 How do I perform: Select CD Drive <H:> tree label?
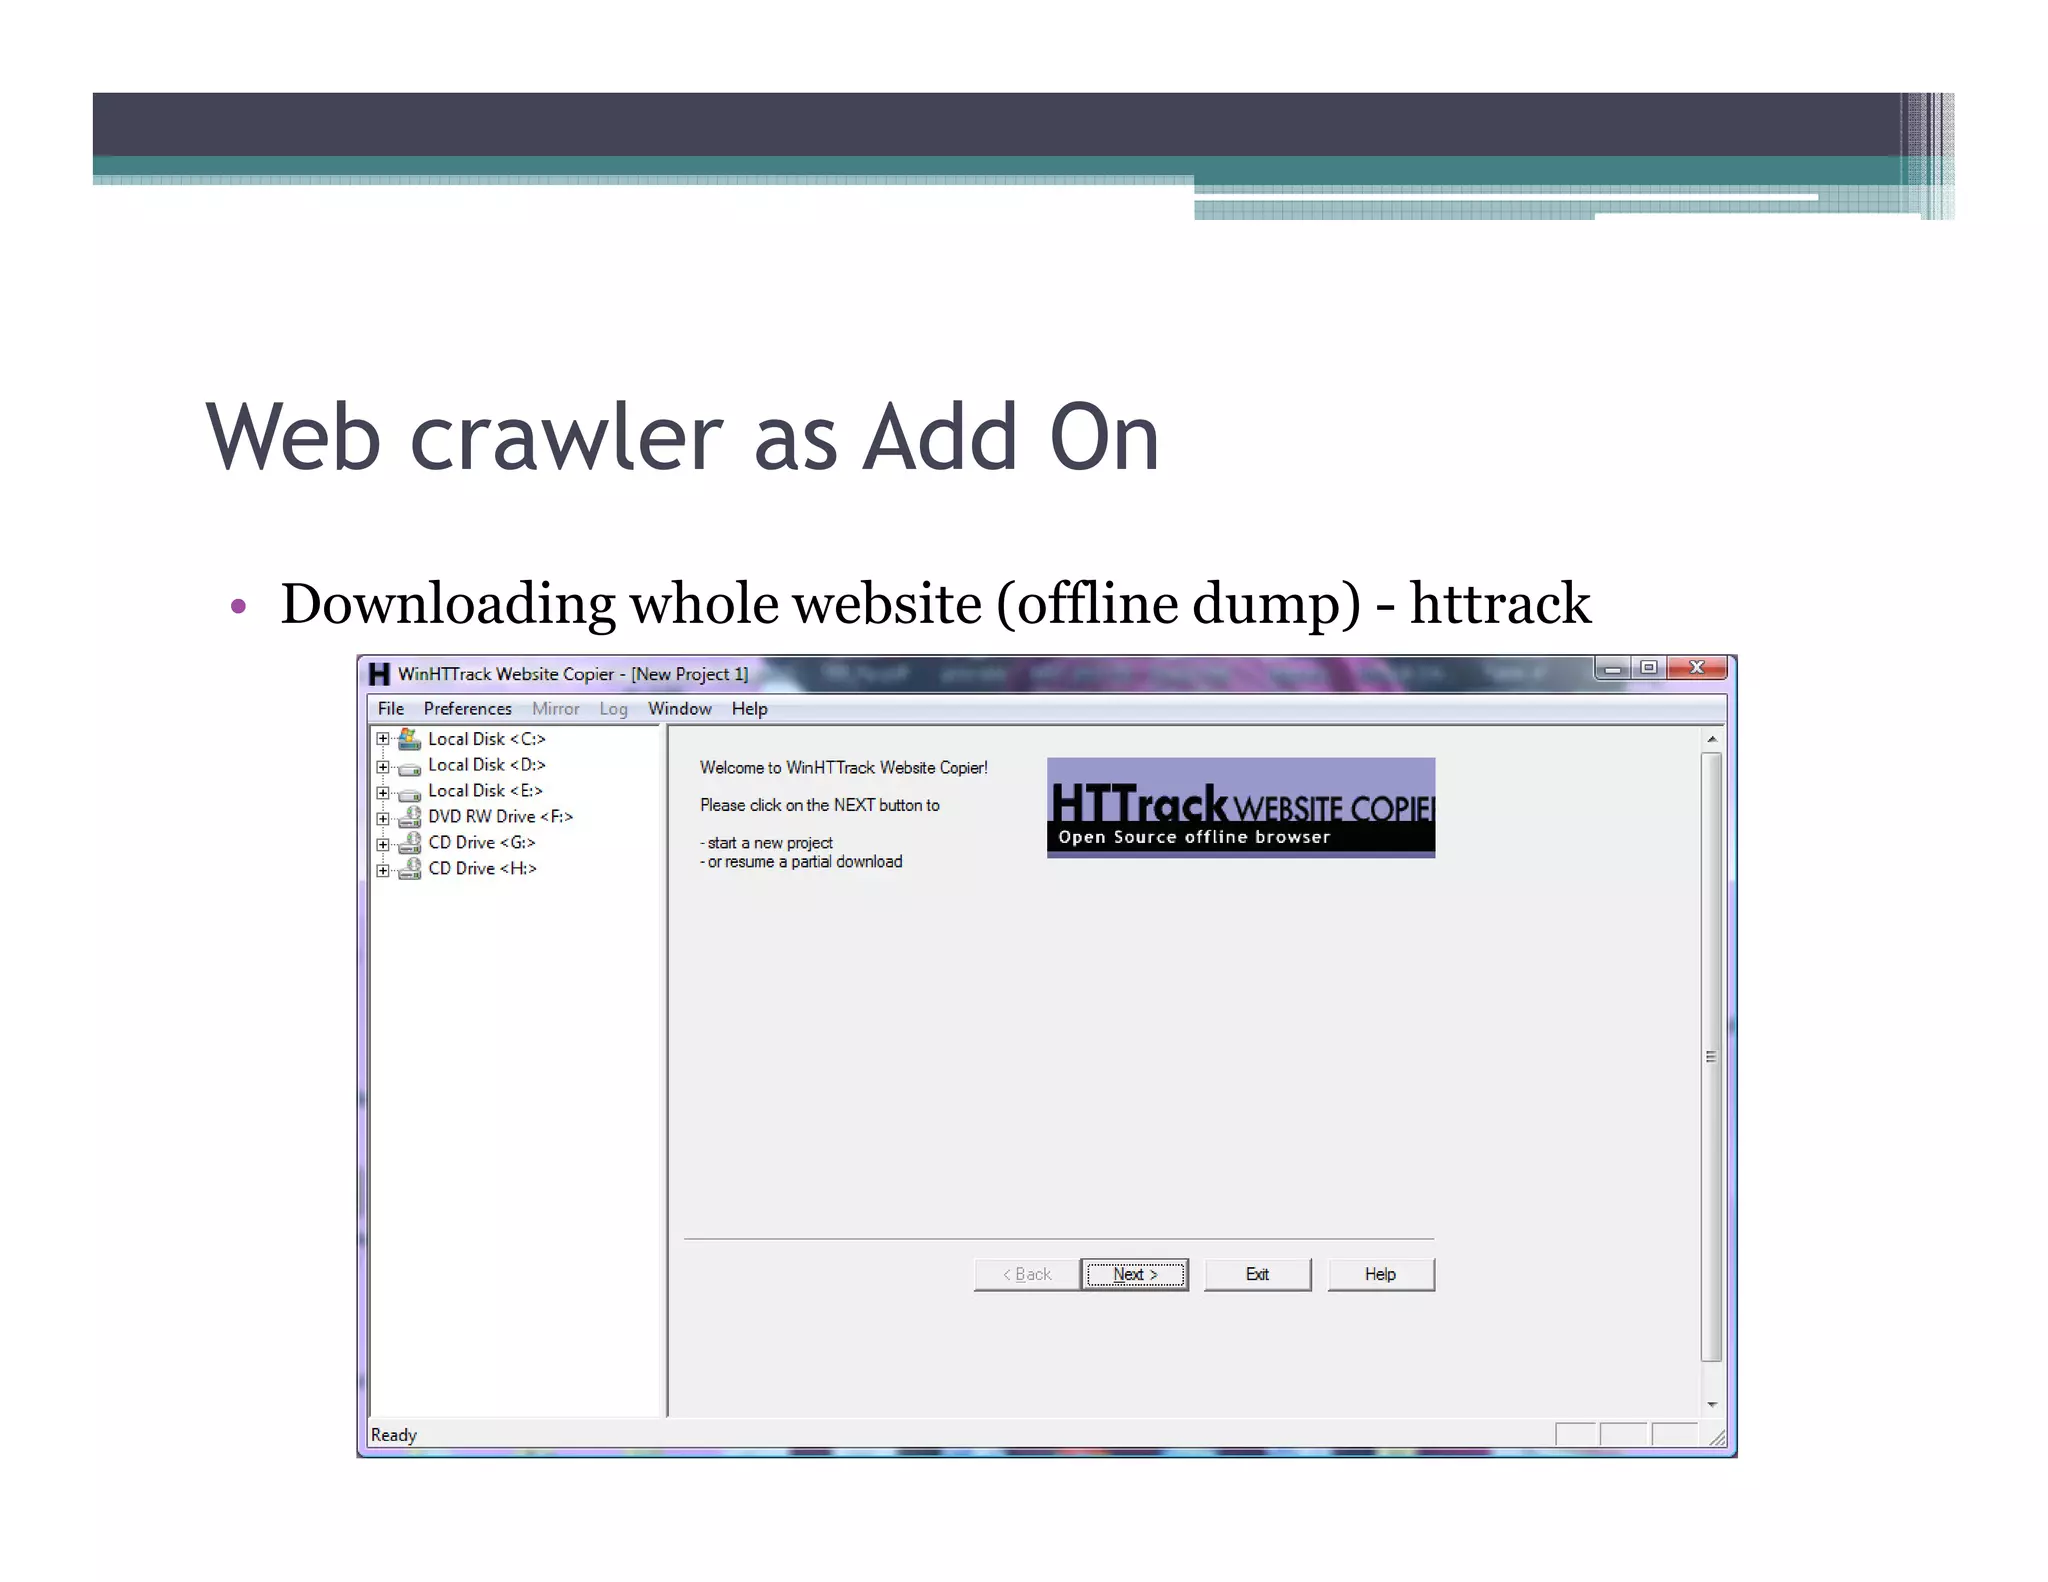(482, 869)
